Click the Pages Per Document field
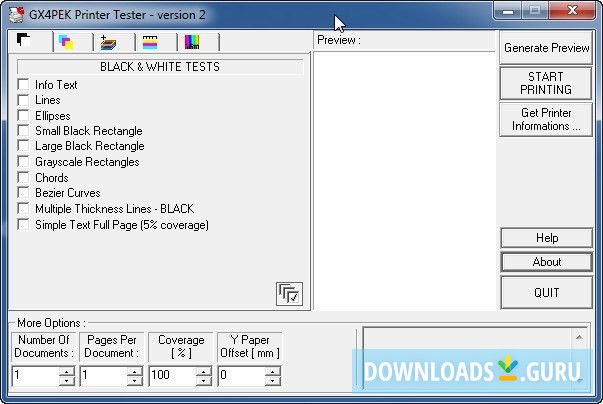 104,376
